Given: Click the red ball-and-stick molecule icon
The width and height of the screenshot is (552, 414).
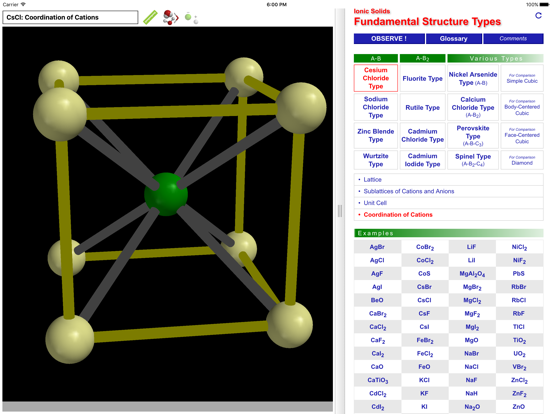Looking at the screenshot, I should coord(170,17).
